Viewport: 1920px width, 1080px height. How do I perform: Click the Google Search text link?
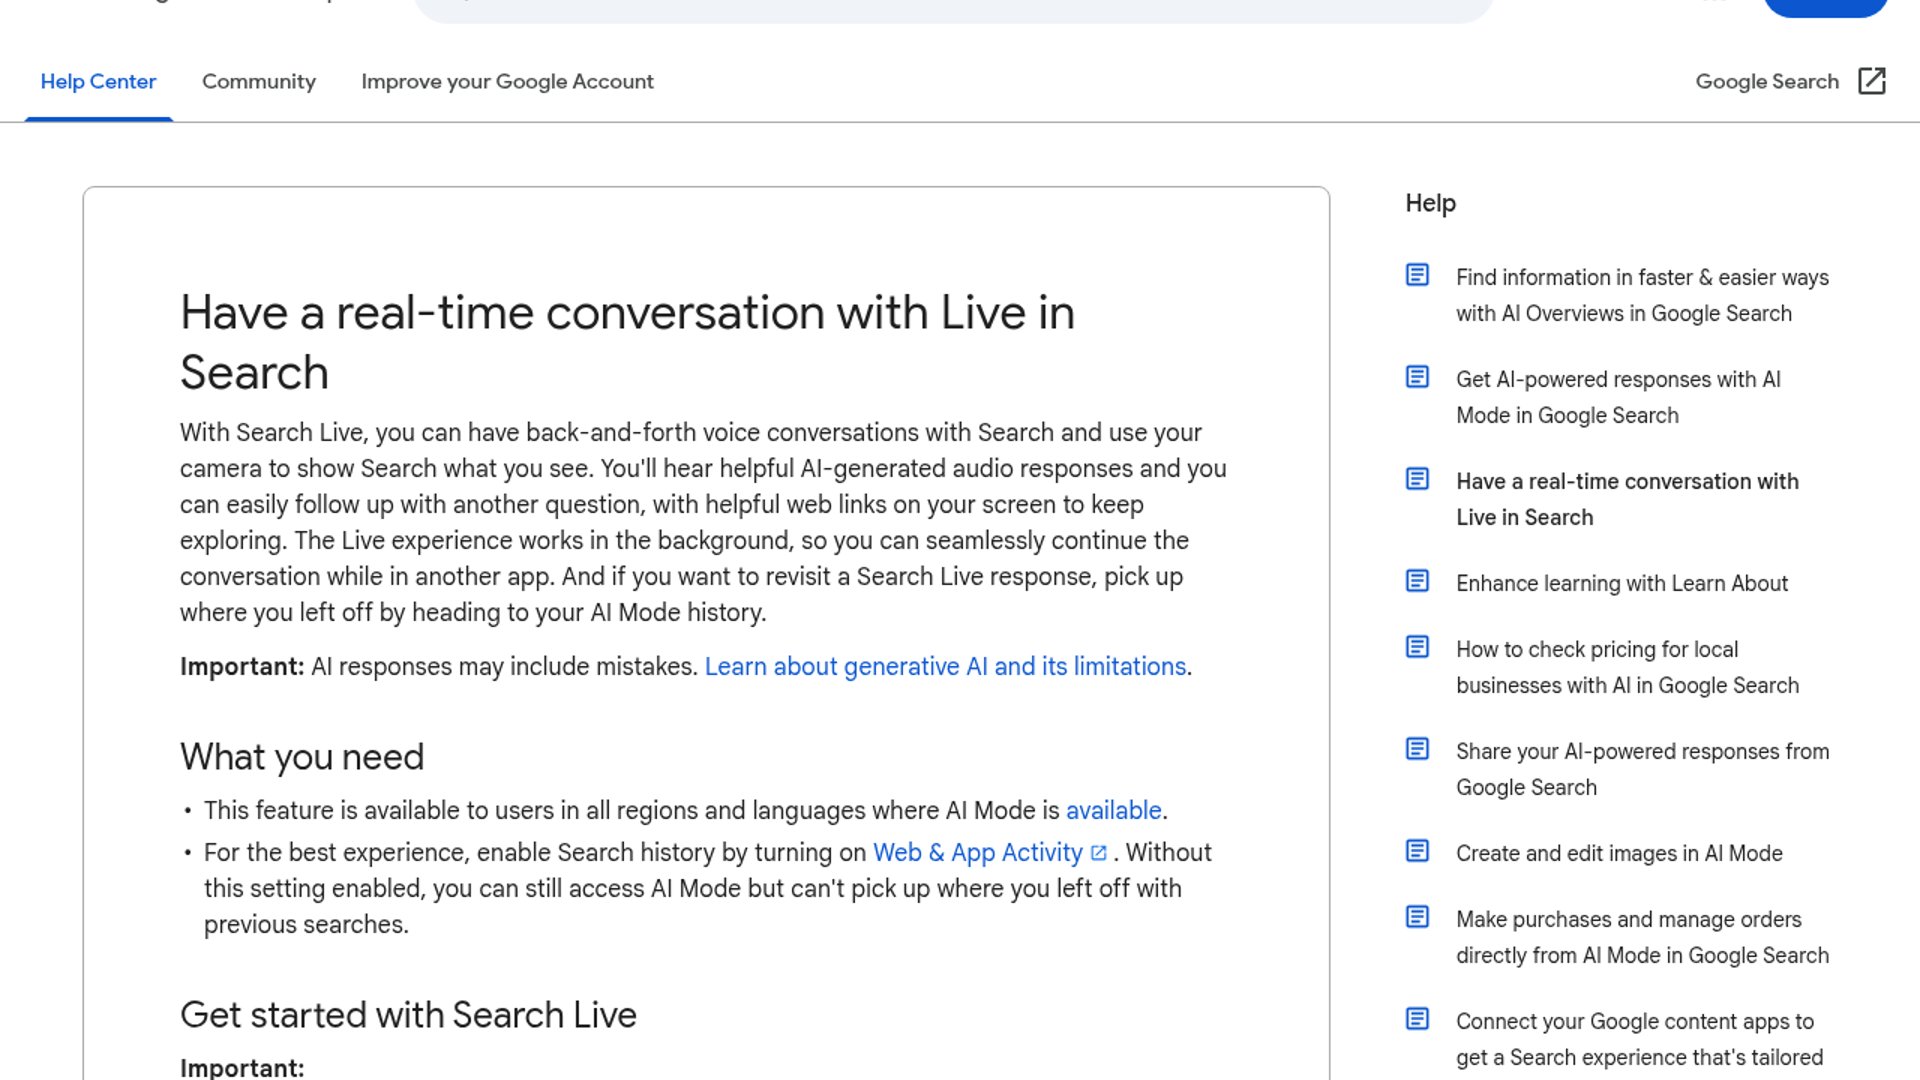tap(1766, 82)
